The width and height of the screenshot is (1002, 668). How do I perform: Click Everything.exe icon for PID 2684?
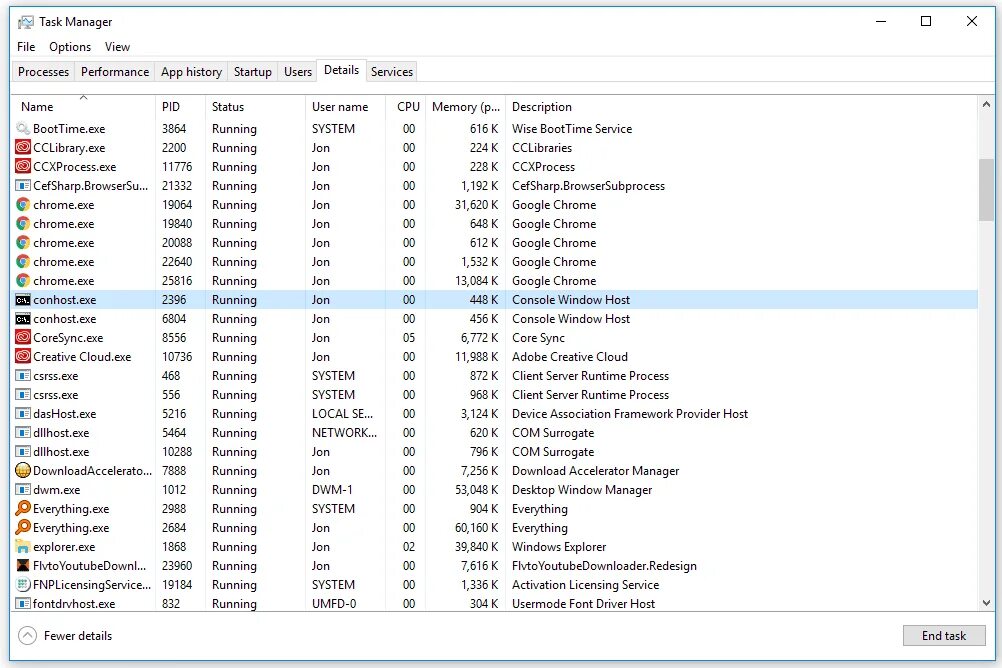coord(23,527)
